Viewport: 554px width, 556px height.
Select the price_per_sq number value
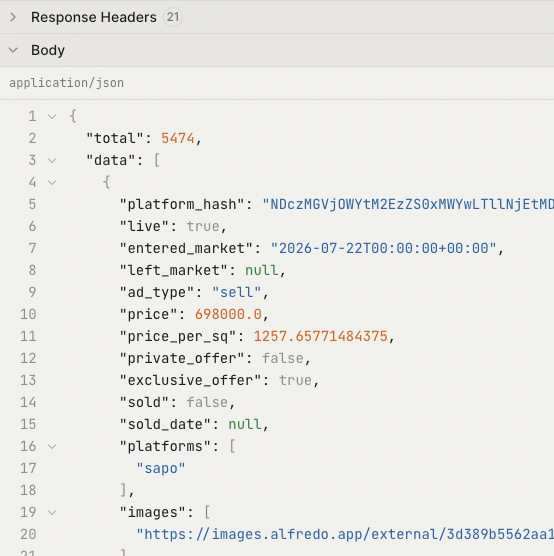[x=321, y=336]
